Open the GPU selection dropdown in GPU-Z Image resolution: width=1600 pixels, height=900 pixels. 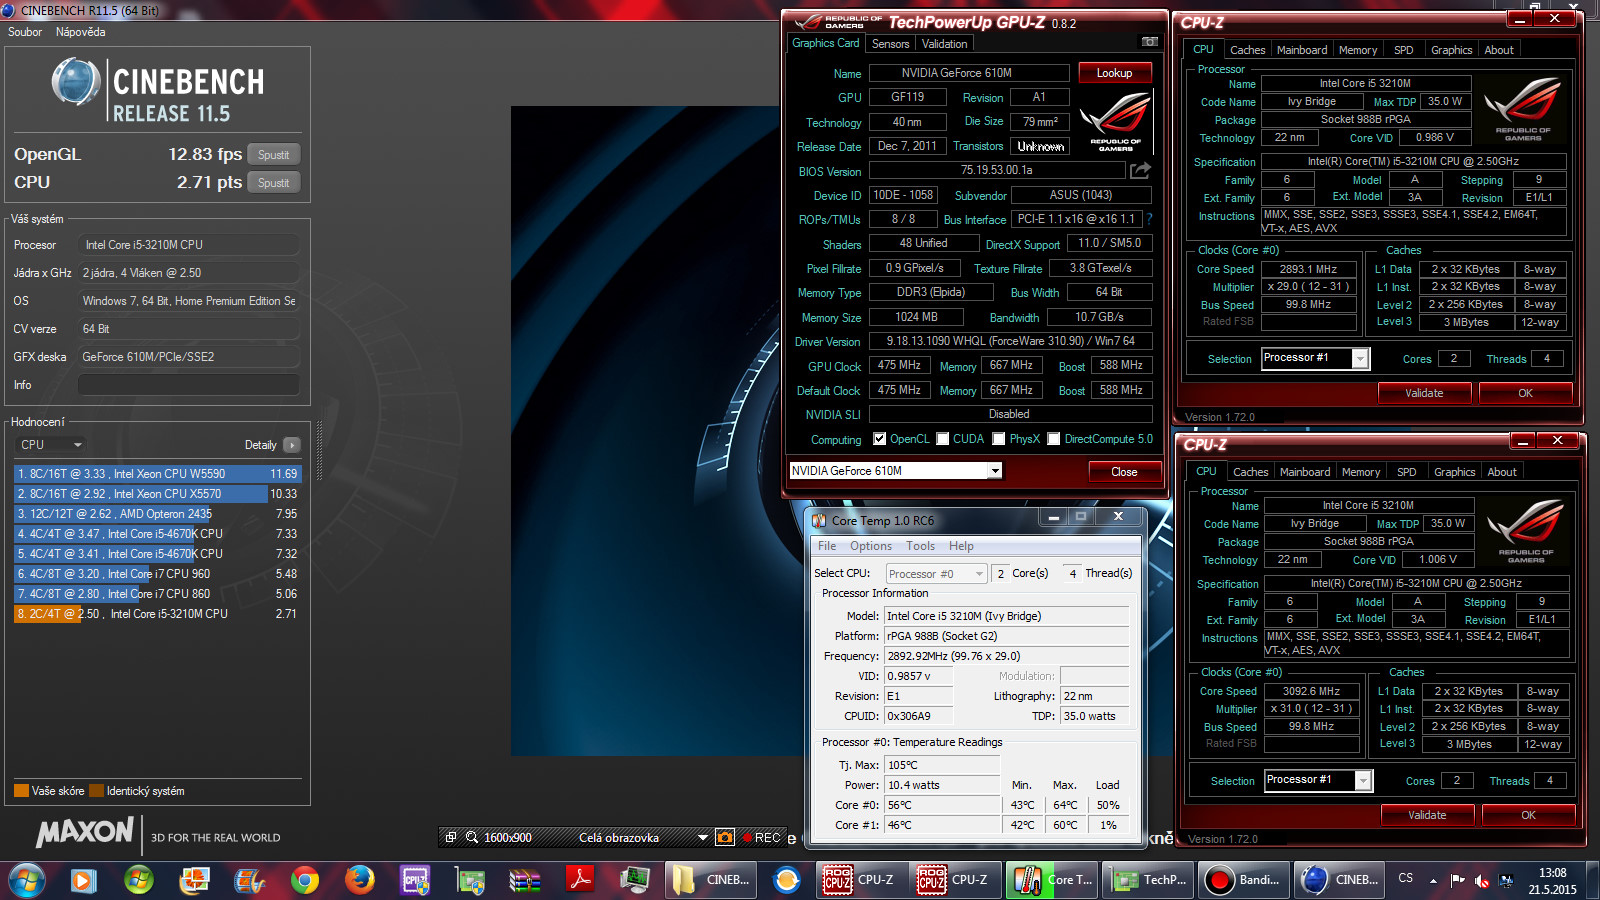(994, 471)
